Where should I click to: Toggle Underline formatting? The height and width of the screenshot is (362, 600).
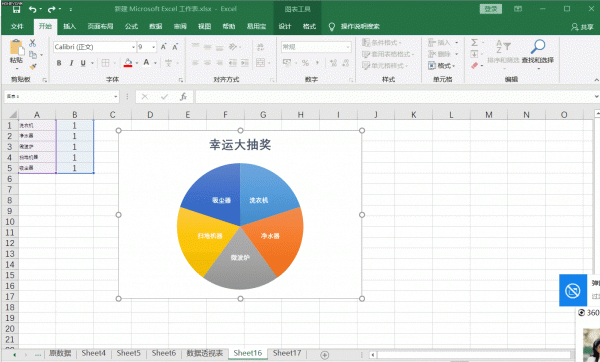click(x=83, y=63)
